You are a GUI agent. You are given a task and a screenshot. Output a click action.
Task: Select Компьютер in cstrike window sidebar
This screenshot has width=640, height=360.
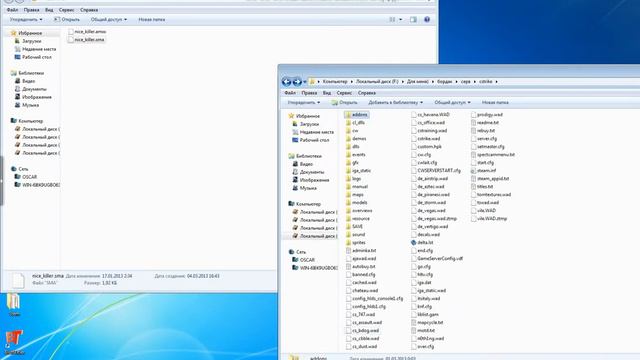[304, 204]
